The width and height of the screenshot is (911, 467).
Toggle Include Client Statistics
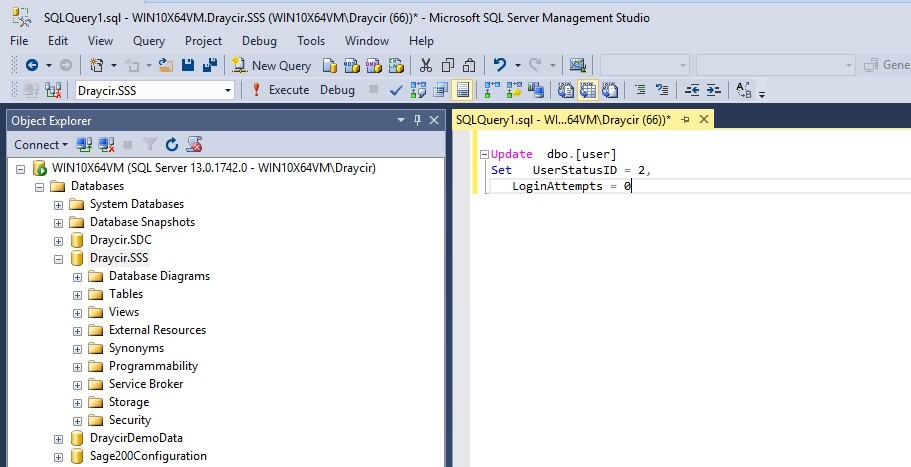pos(536,90)
